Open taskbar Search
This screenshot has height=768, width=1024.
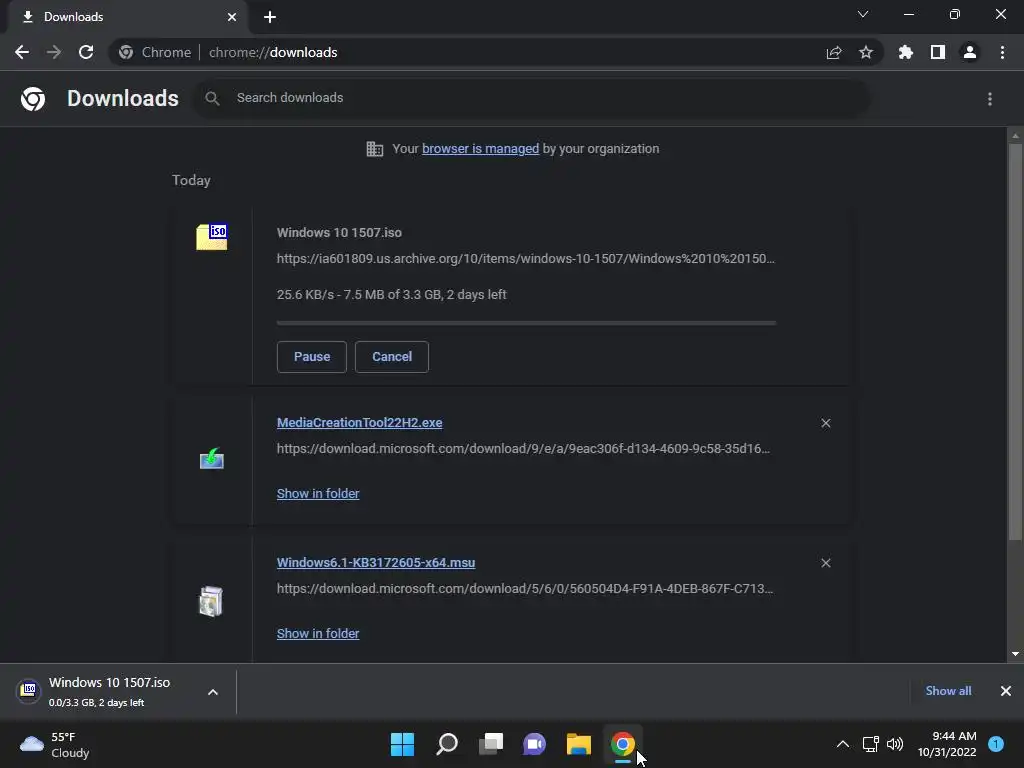[x=447, y=744]
